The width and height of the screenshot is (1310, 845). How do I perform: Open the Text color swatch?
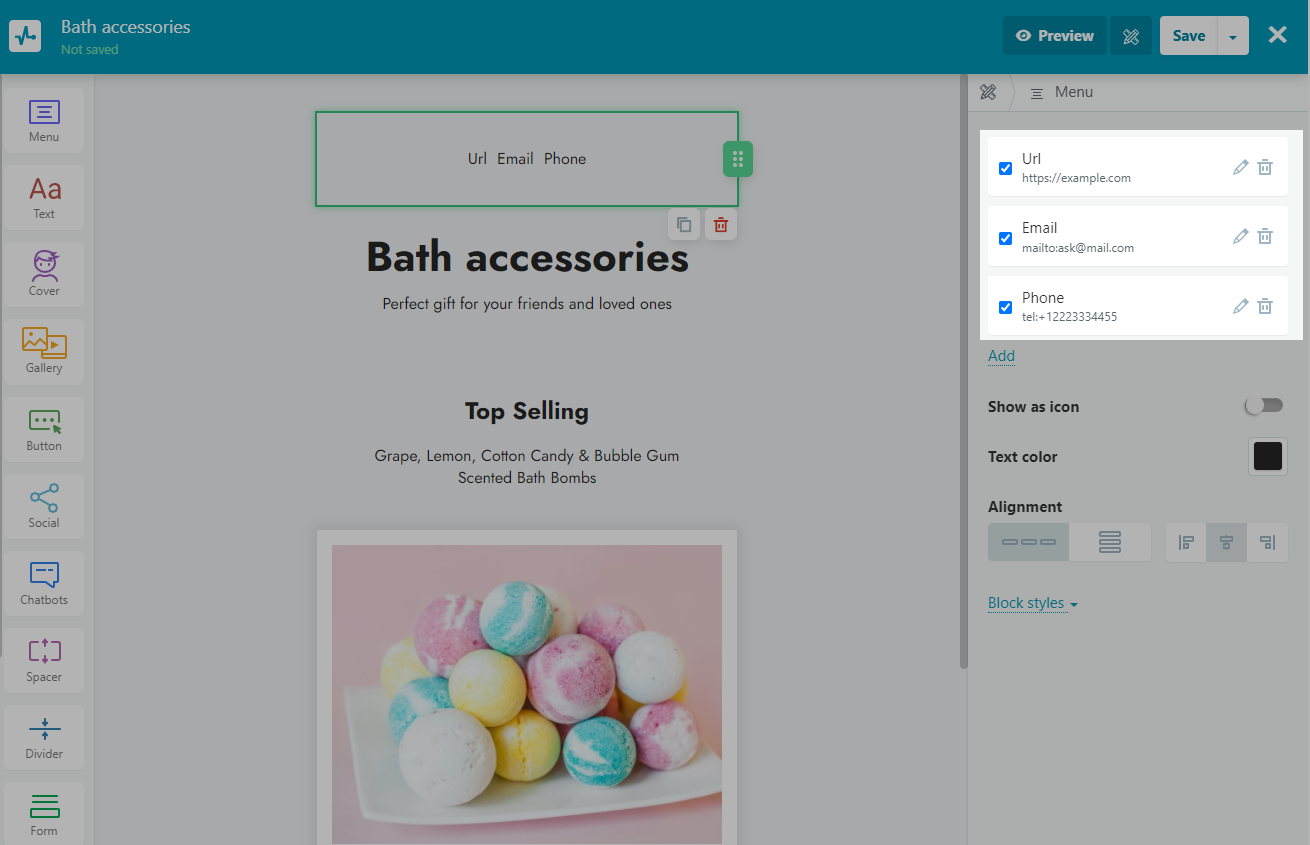(x=1267, y=456)
